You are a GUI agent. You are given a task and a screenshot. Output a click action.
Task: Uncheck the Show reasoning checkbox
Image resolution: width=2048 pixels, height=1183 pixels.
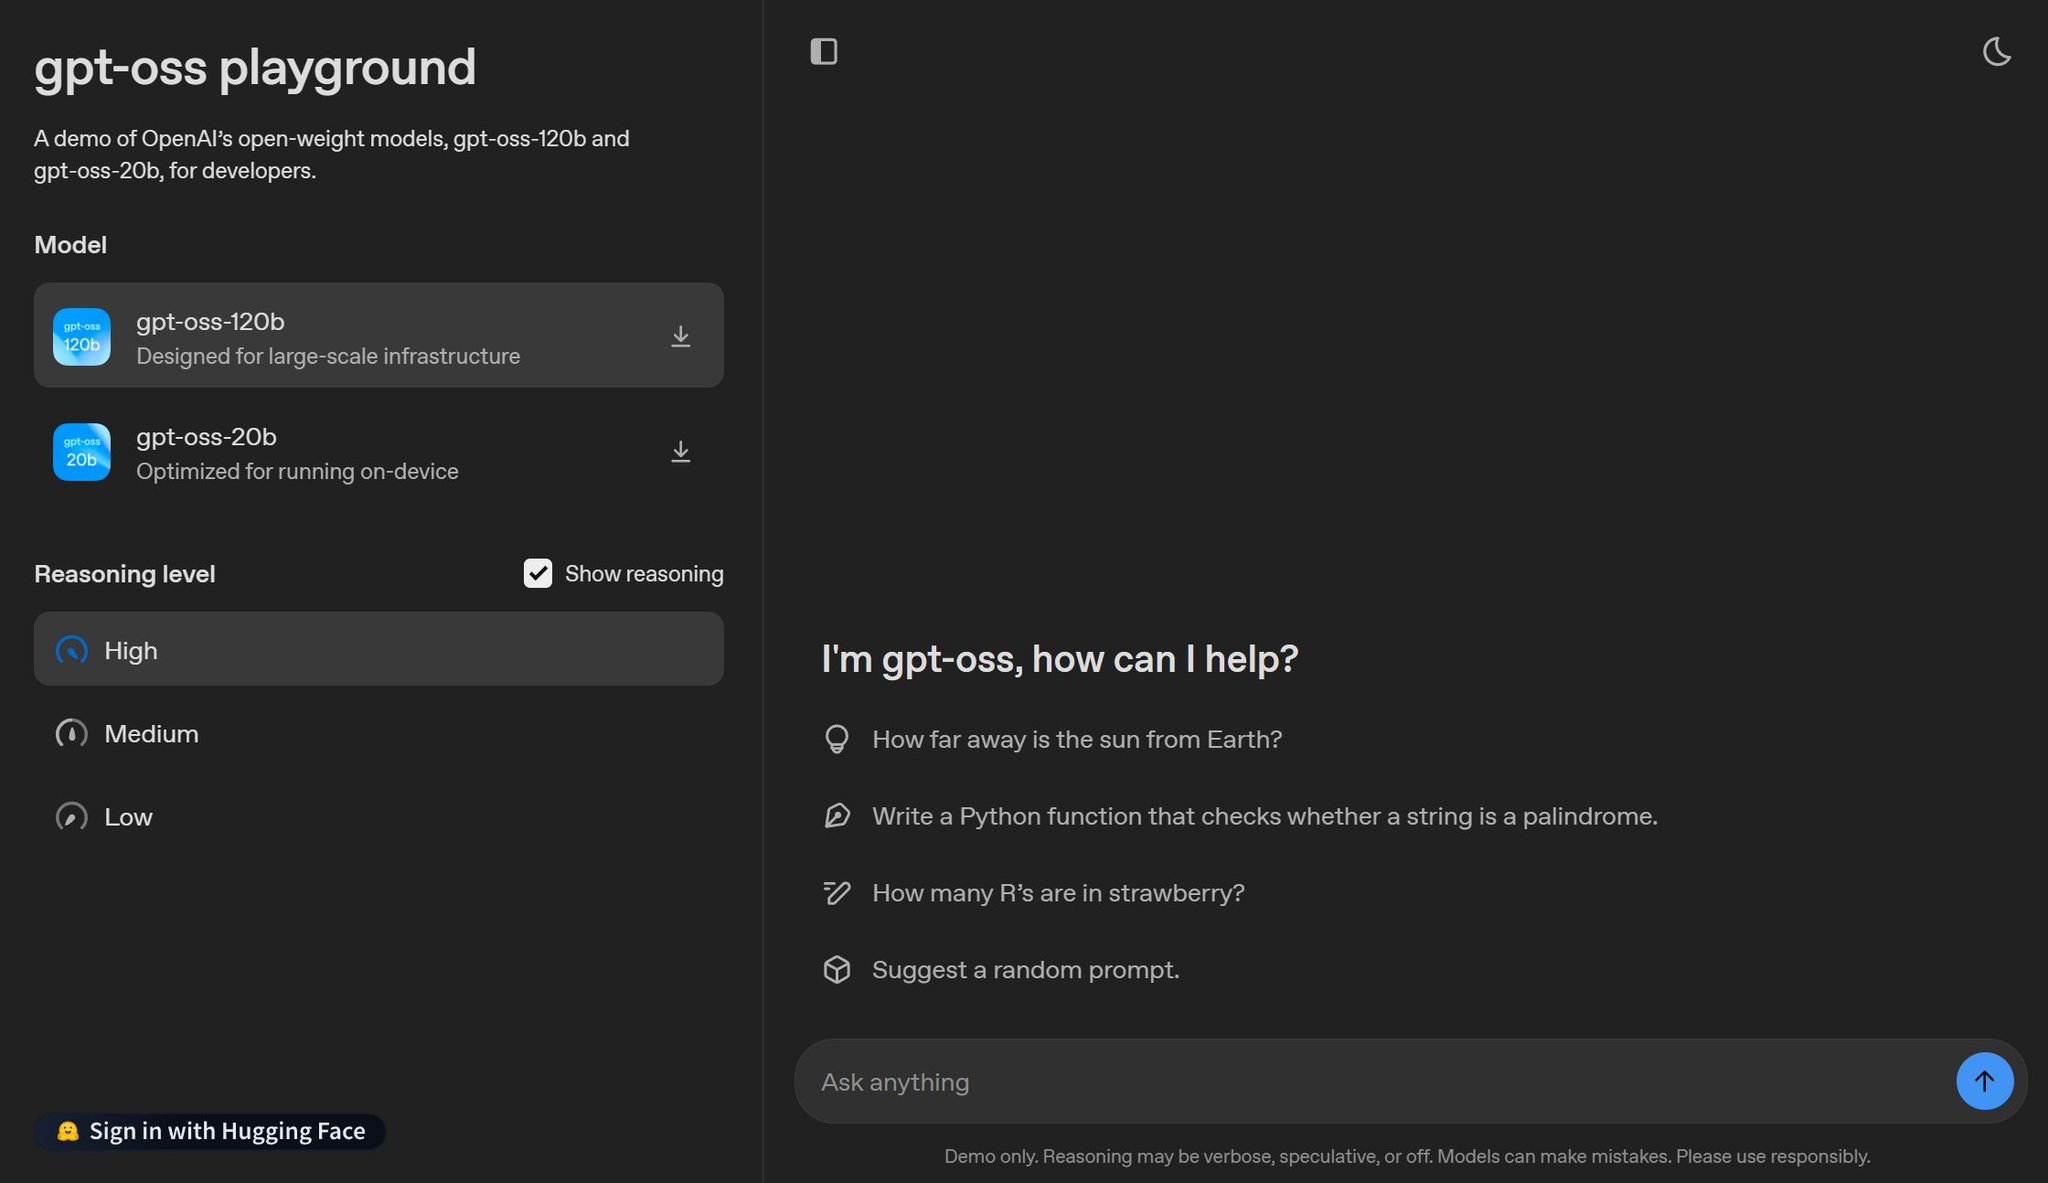(x=538, y=573)
